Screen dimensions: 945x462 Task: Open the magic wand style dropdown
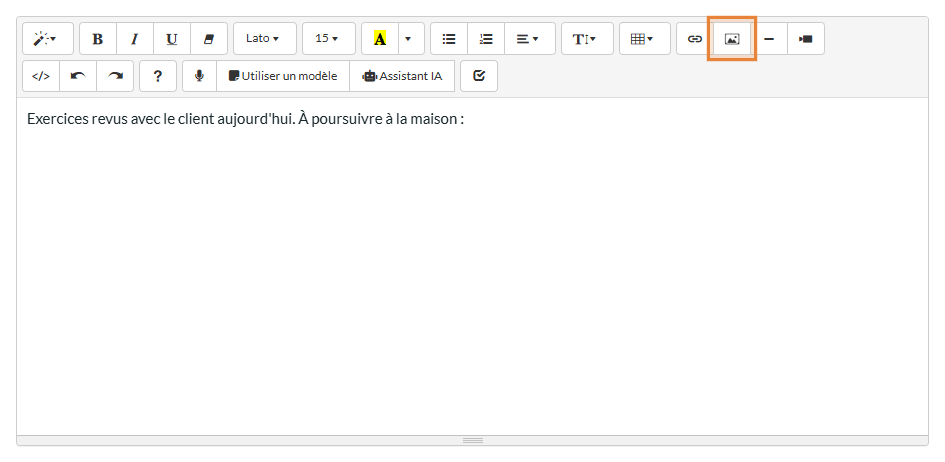pyautogui.click(x=48, y=39)
